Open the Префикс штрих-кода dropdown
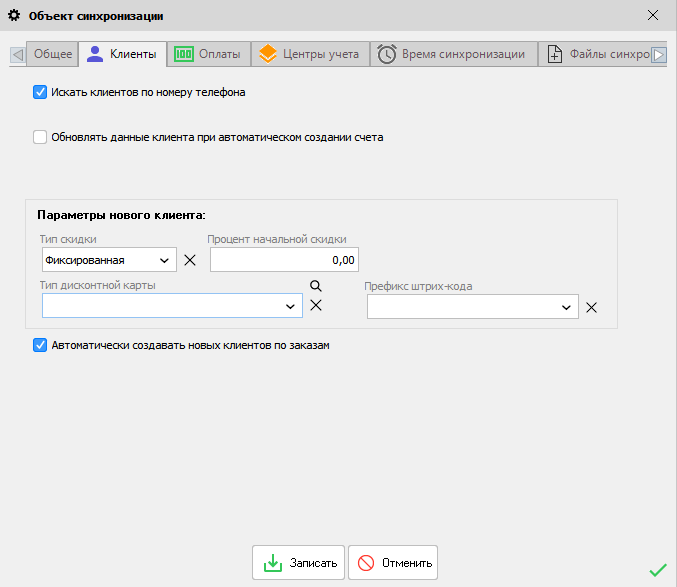This screenshot has width=677, height=587. pos(566,307)
